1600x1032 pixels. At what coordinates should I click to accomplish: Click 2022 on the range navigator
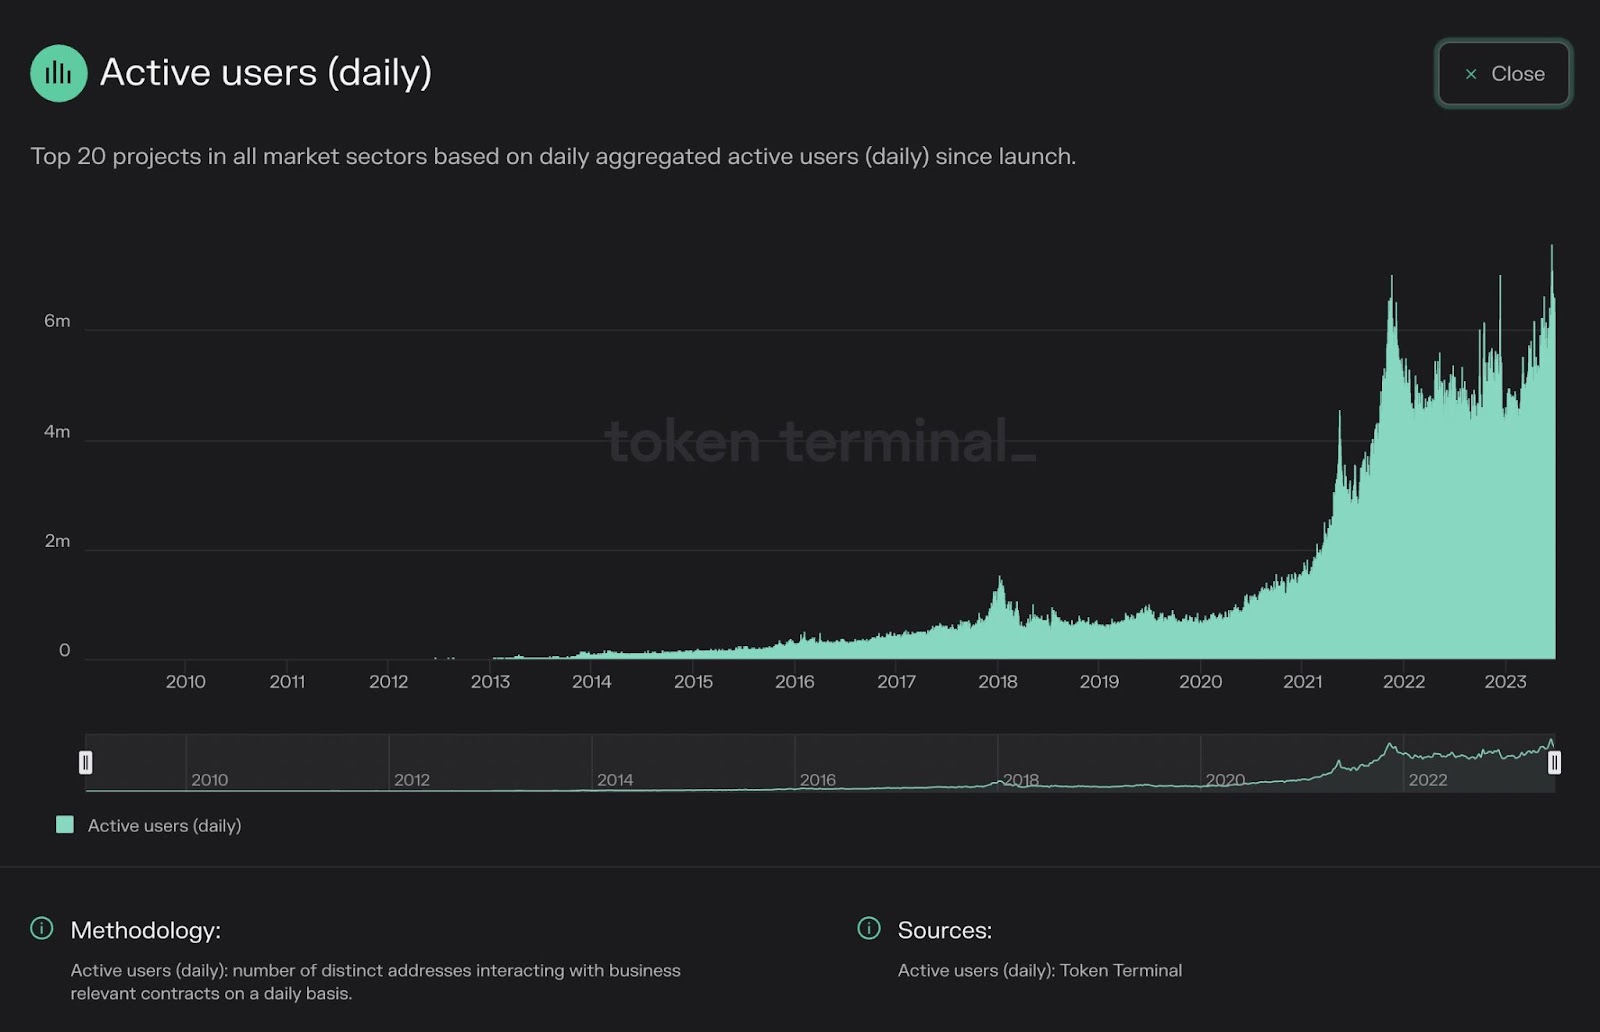(1427, 780)
